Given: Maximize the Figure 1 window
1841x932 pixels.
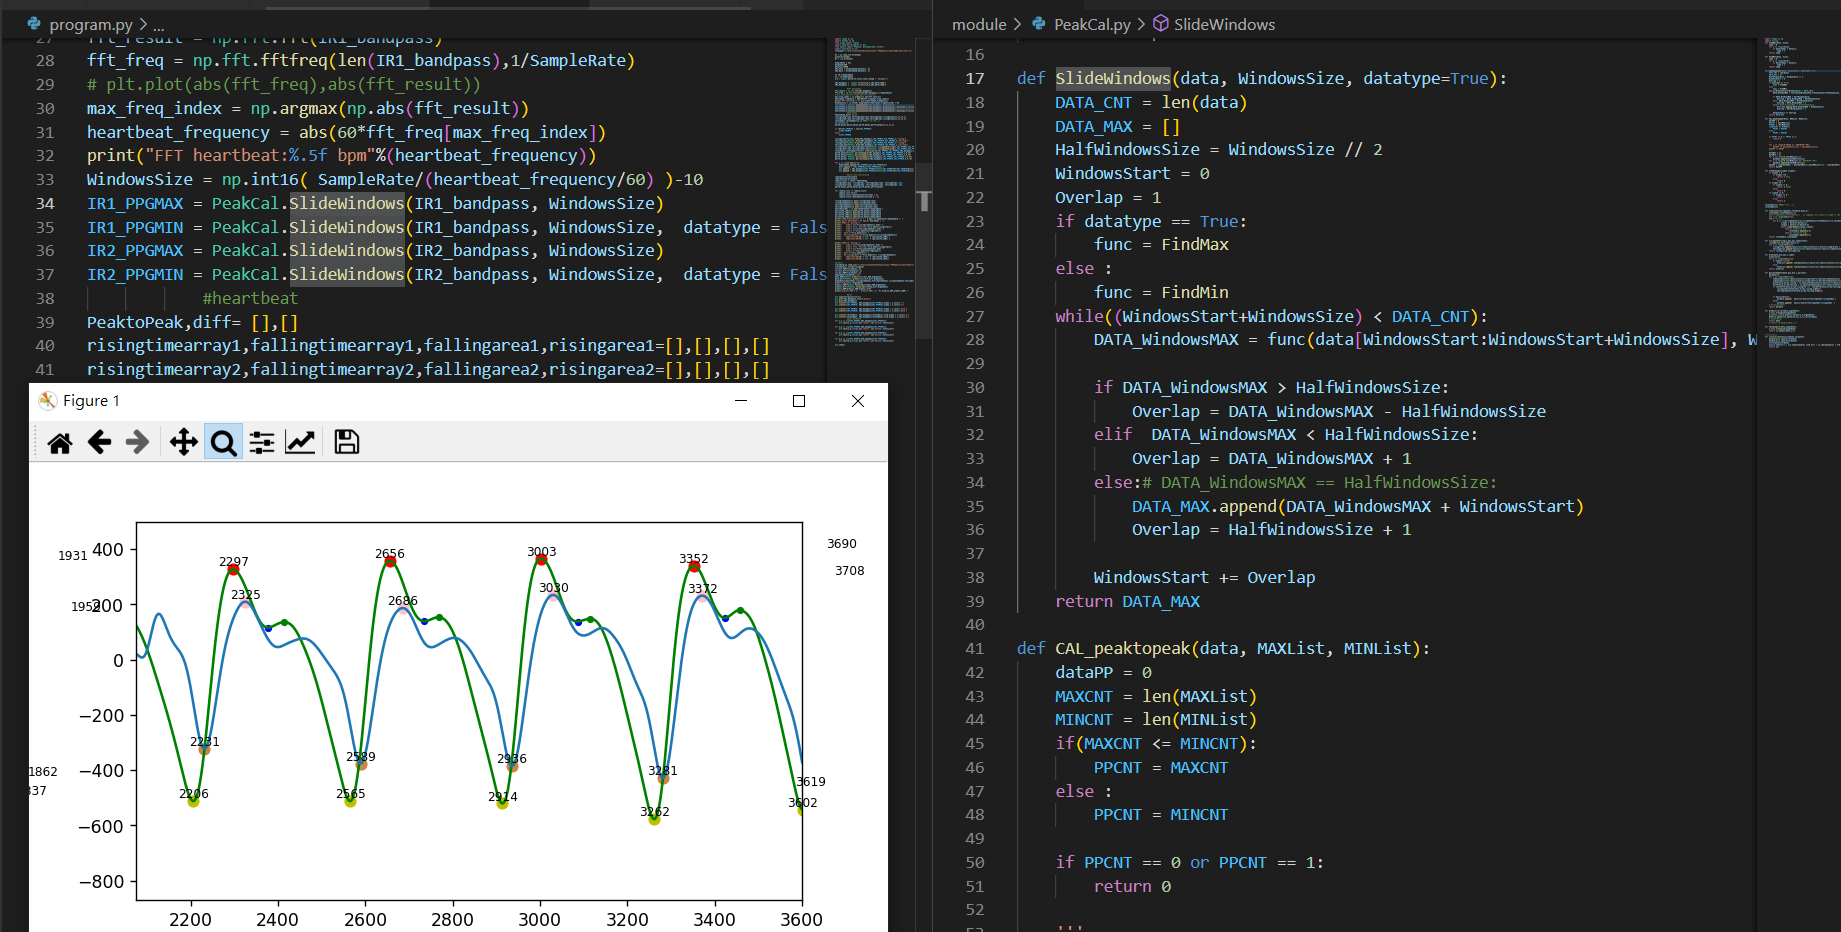Looking at the screenshot, I should click(x=799, y=401).
